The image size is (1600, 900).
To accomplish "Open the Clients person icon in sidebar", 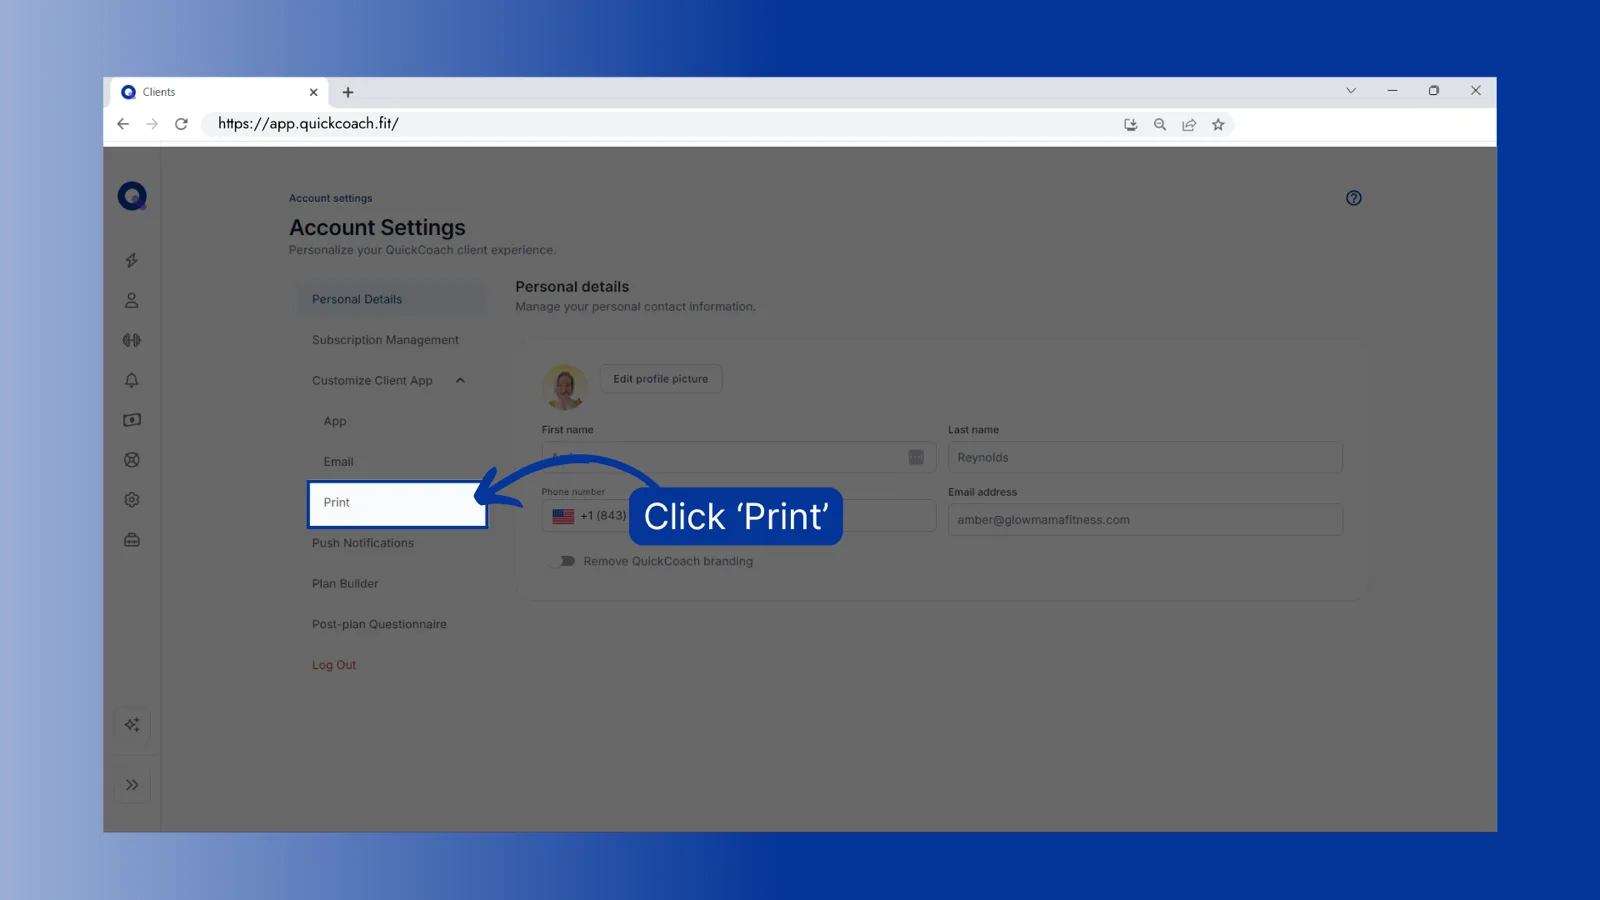I will (x=132, y=300).
